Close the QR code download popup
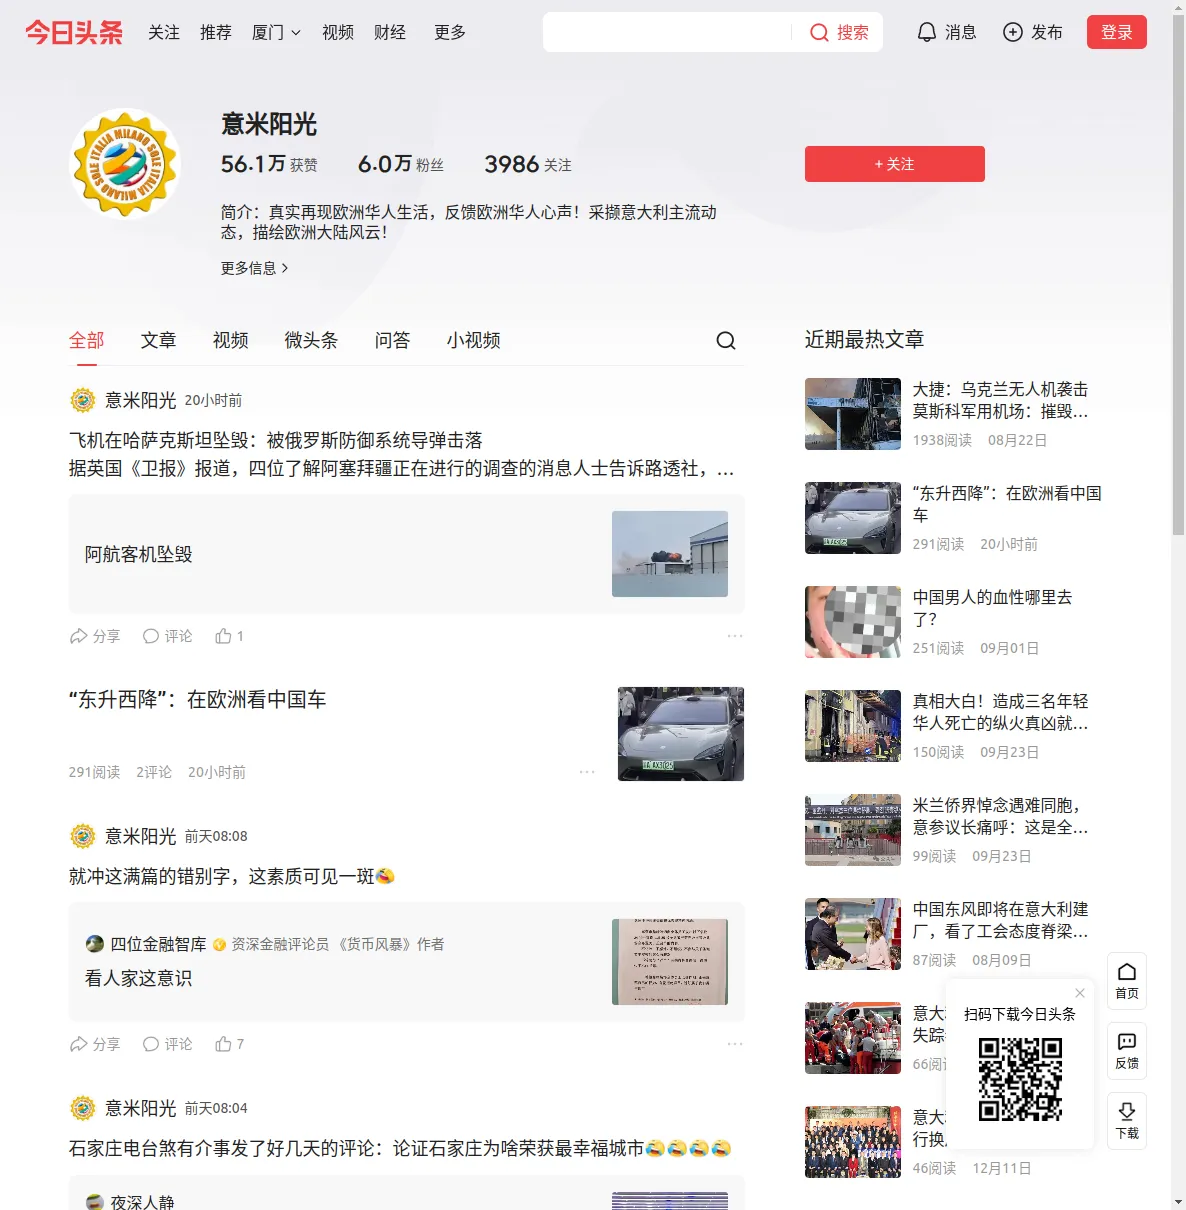The height and width of the screenshot is (1210, 1186). [x=1080, y=993]
